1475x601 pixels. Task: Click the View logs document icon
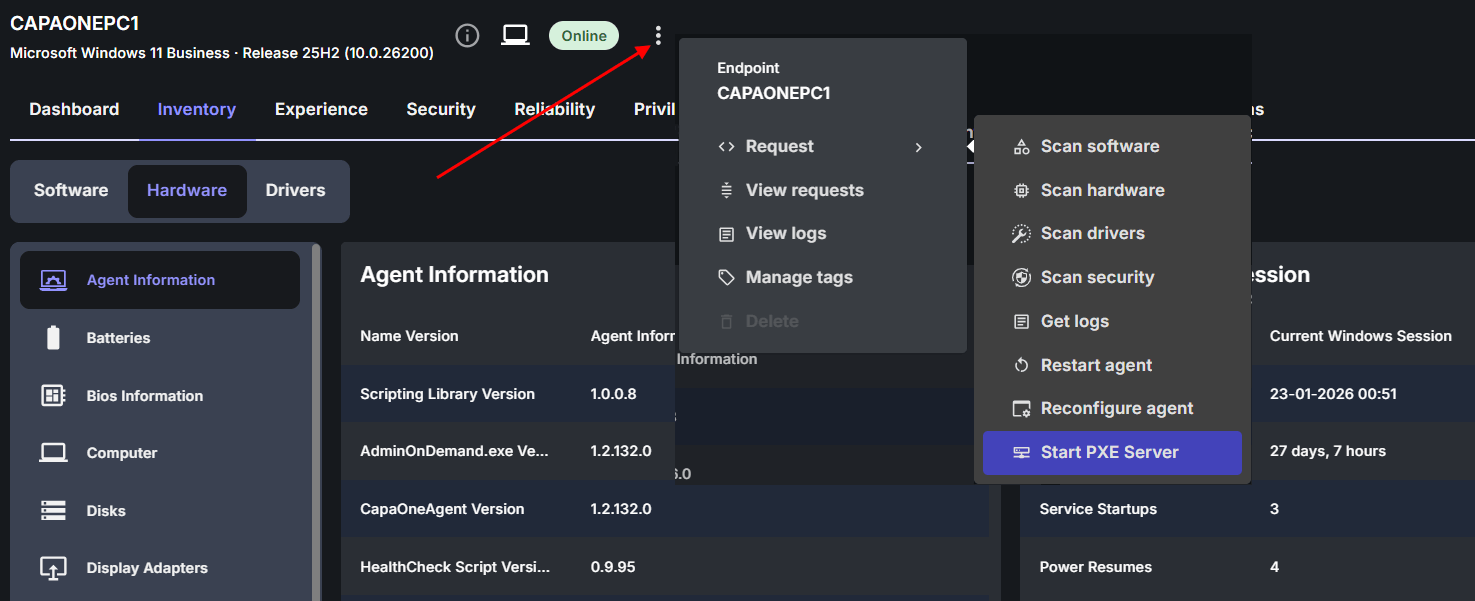[x=726, y=234]
